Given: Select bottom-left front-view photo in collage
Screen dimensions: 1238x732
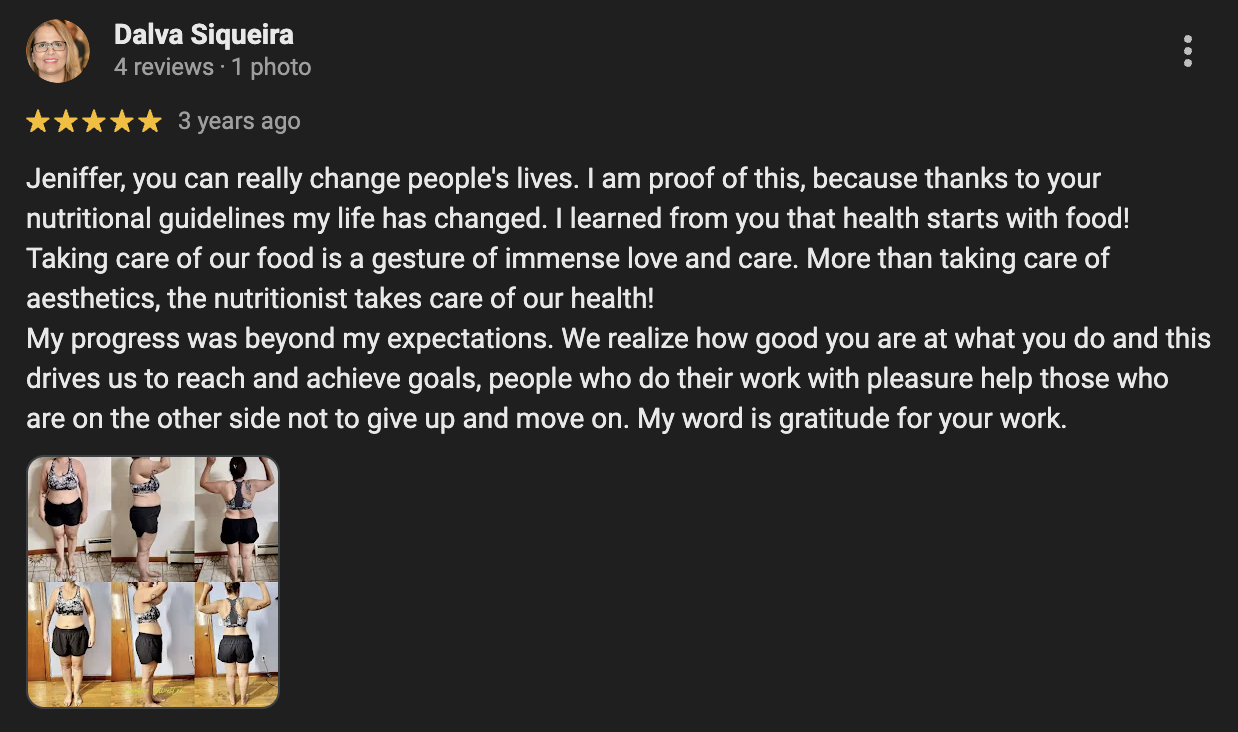Looking at the screenshot, I should (68, 644).
